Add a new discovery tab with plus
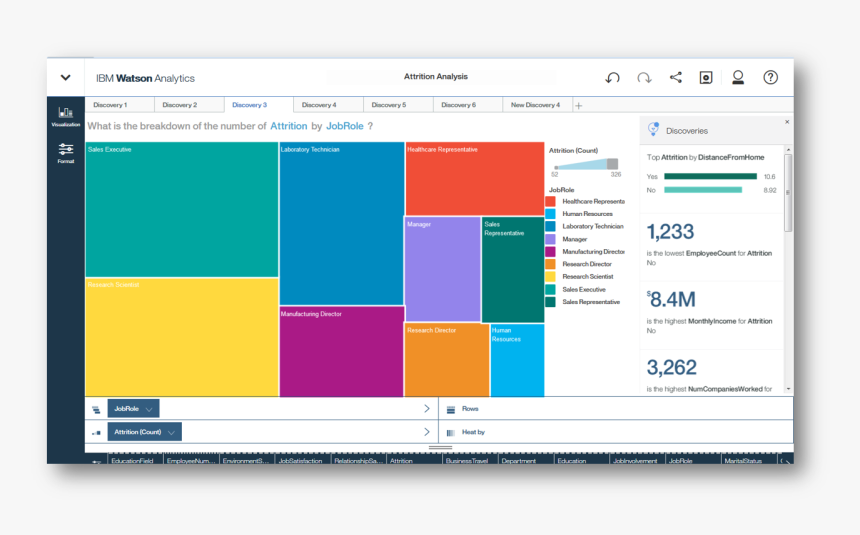 click(x=578, y=105)
